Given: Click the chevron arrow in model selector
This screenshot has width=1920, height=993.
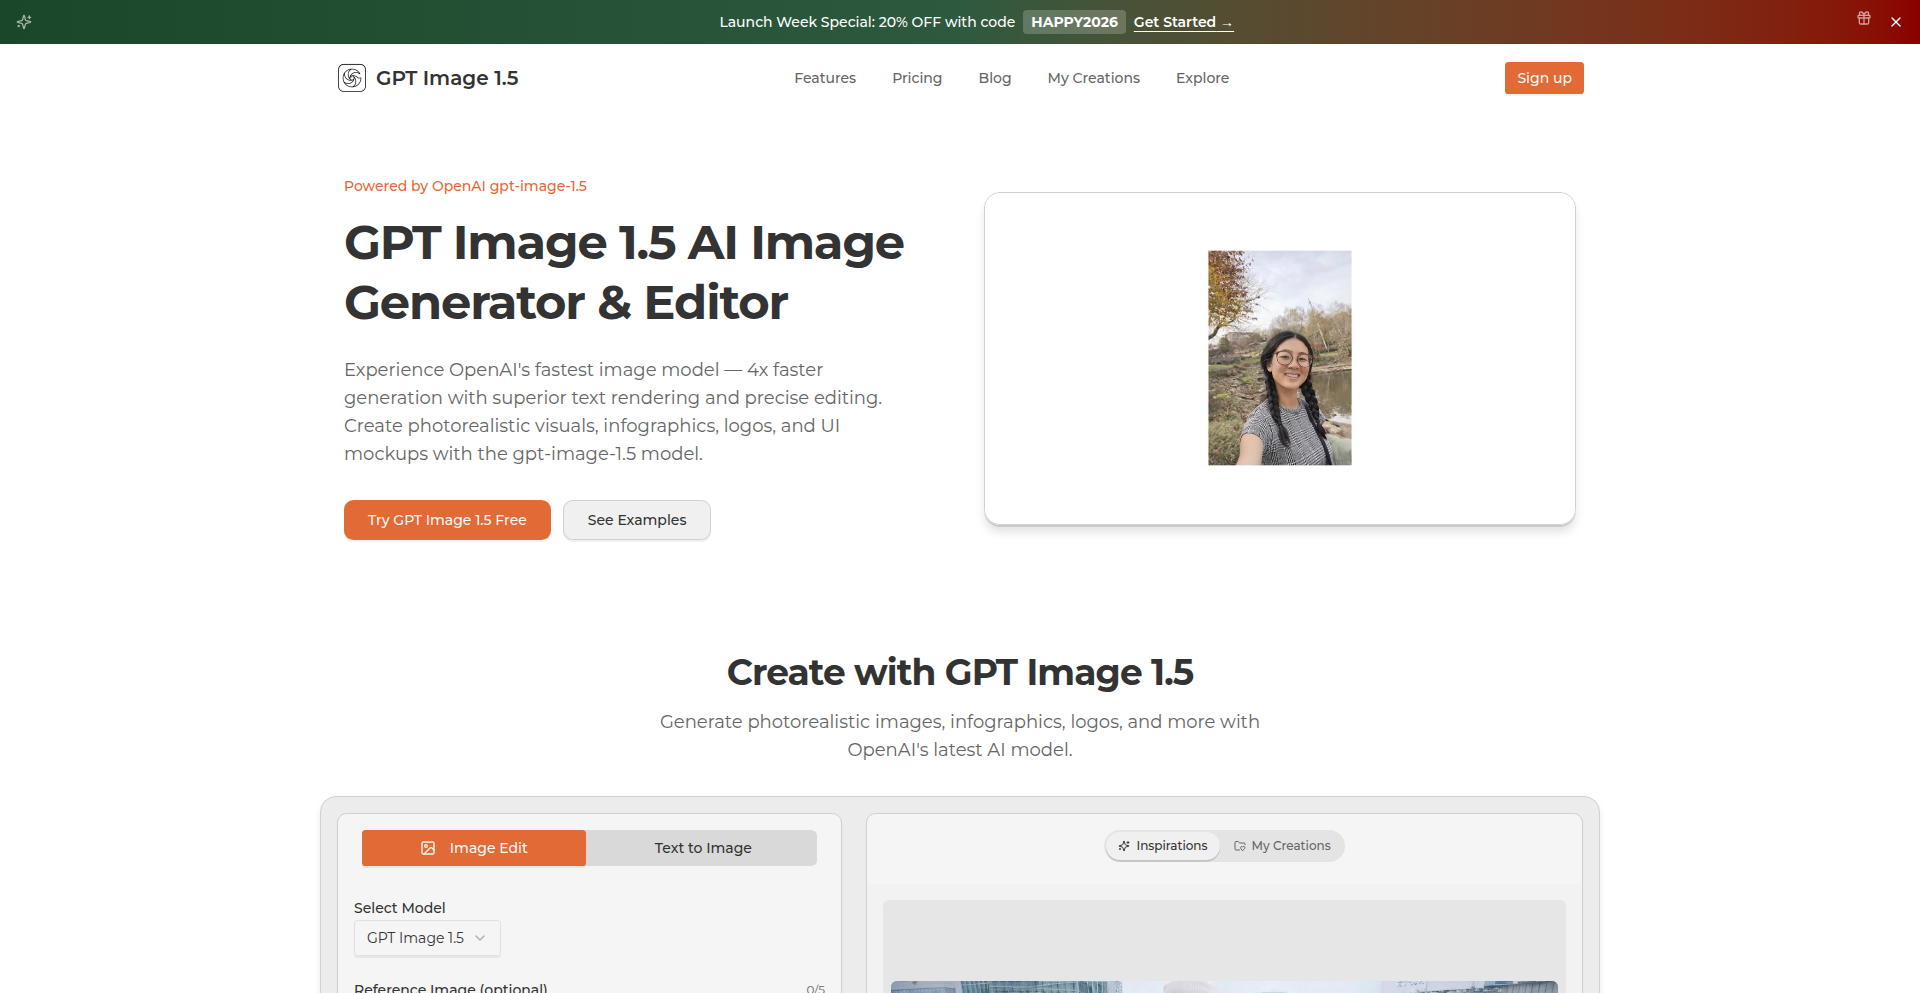Looking at the screenshot, I should 480,938.
